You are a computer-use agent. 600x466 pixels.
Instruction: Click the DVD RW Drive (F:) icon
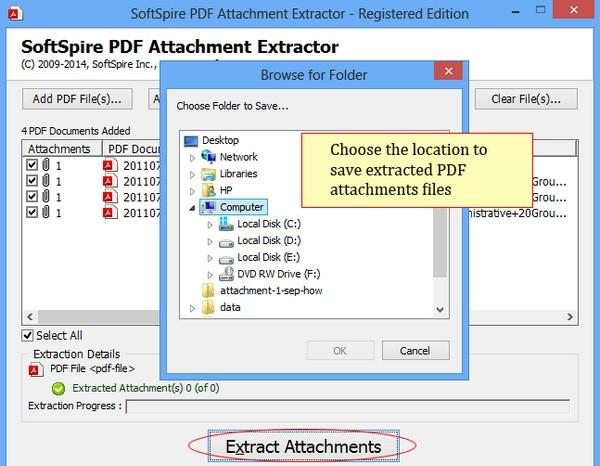point(226,274)
